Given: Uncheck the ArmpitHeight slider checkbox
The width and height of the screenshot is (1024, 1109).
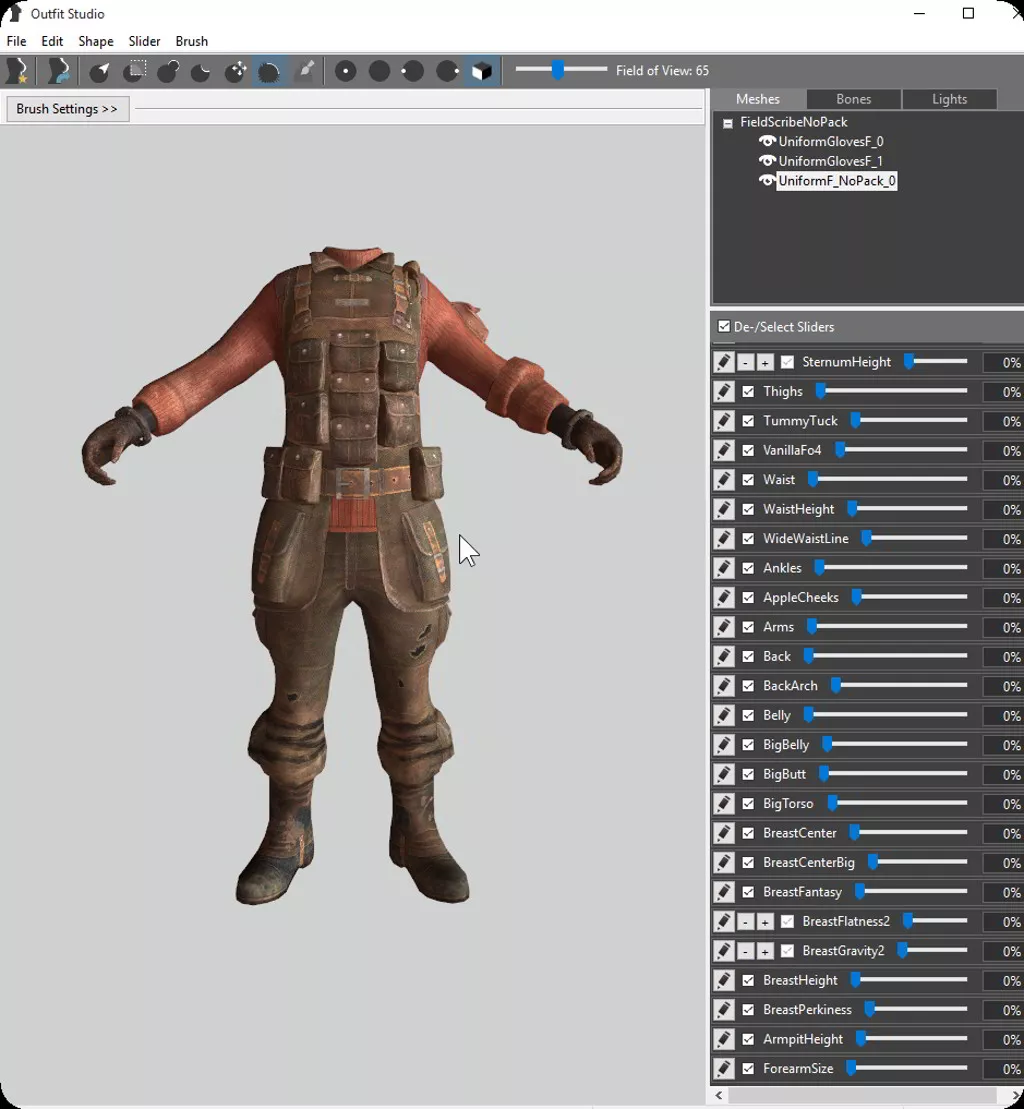Looking at the screenshot, I should click(x=748, y=1040).
